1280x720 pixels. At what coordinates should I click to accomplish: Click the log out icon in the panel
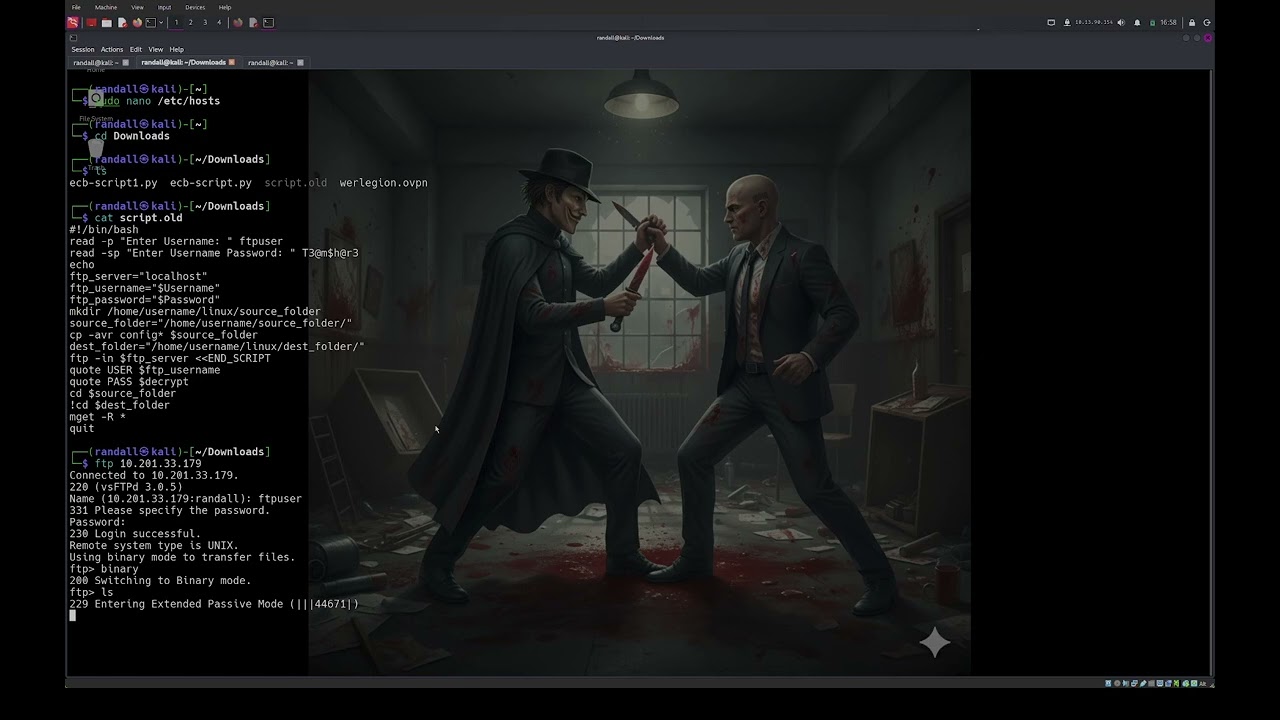tap(1207, 22)
